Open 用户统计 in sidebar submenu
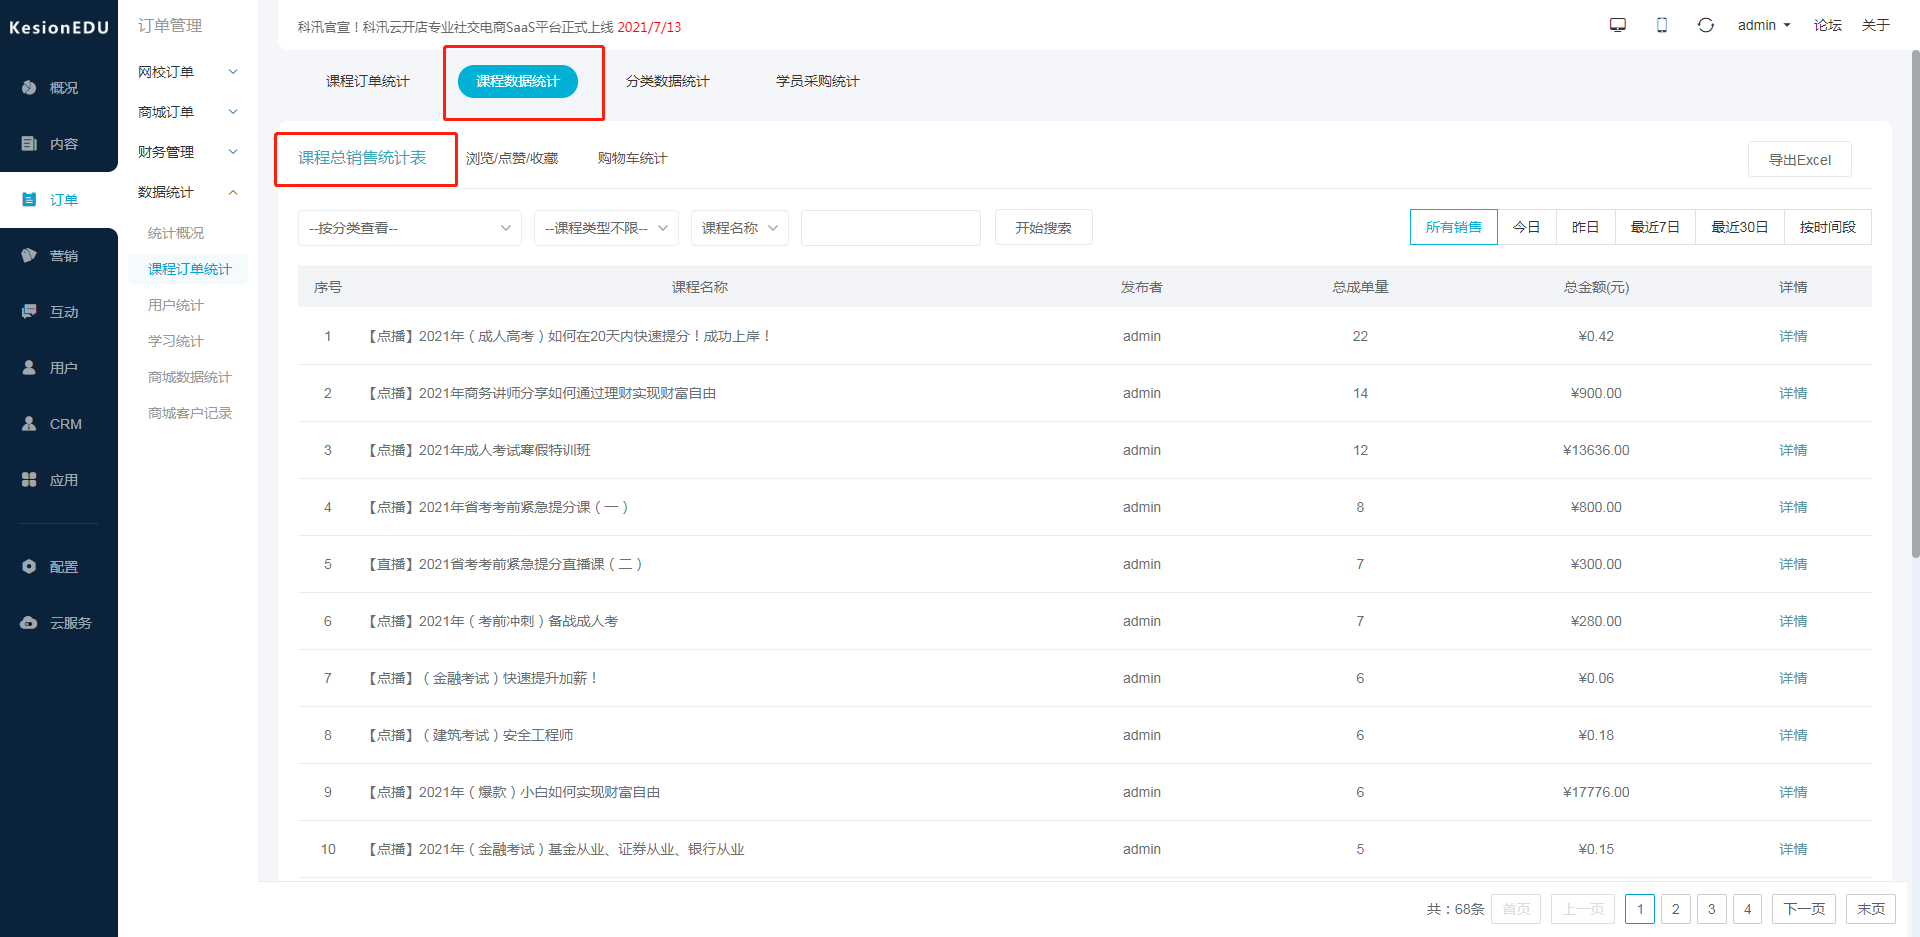 [176, 305]
